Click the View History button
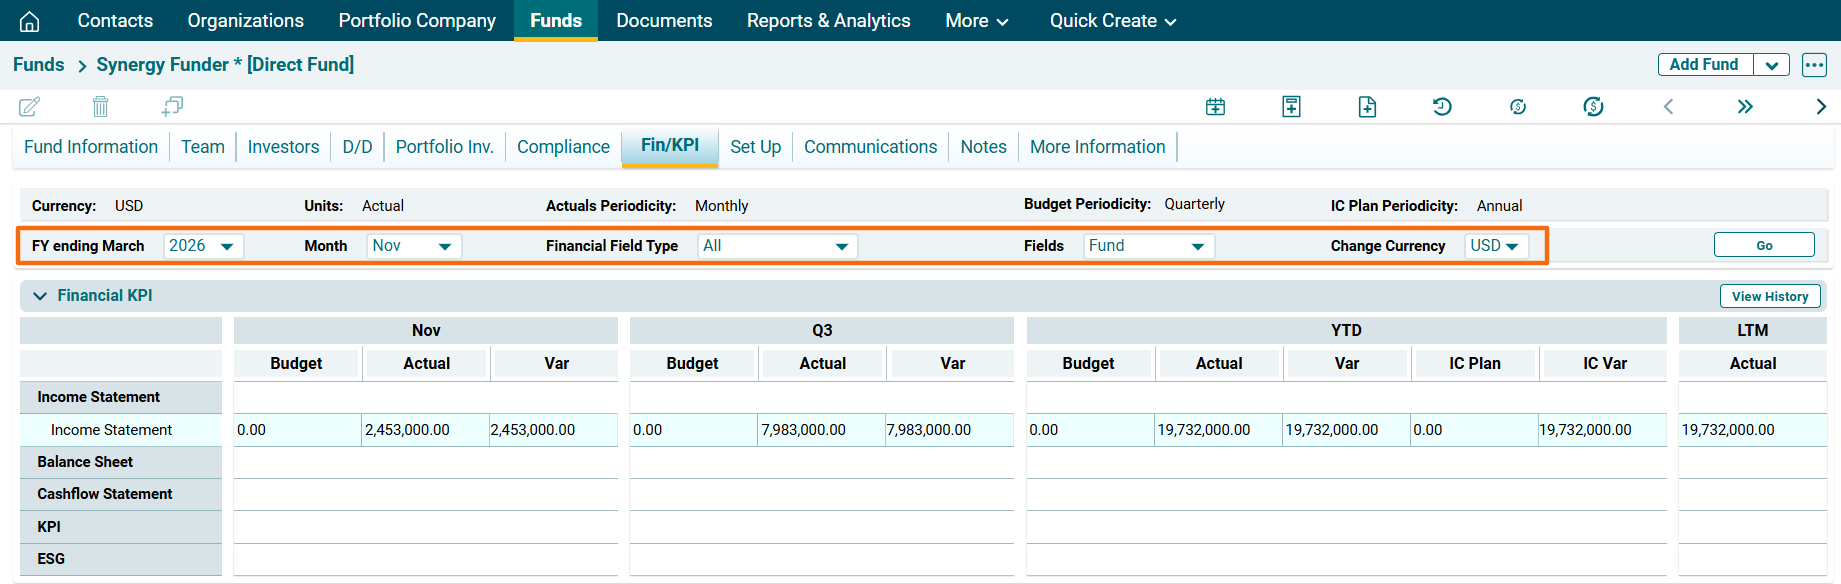The height and width of the screenshot is (584, 1841). click(x=1769, y=296)
